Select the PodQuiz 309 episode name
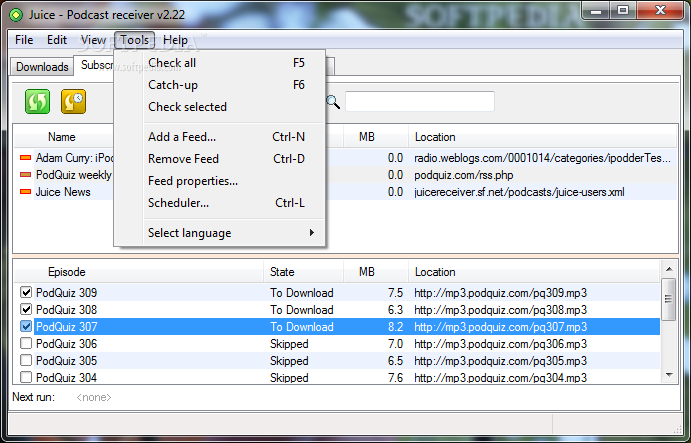The image size is (691, 443). click(67, 293)
